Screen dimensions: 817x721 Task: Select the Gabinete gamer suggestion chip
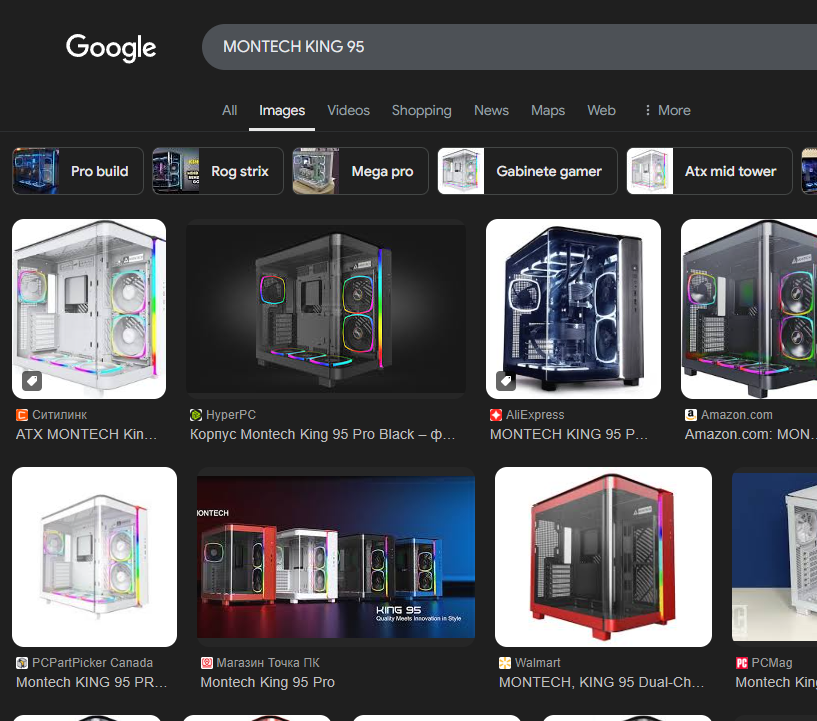(527, 171)
